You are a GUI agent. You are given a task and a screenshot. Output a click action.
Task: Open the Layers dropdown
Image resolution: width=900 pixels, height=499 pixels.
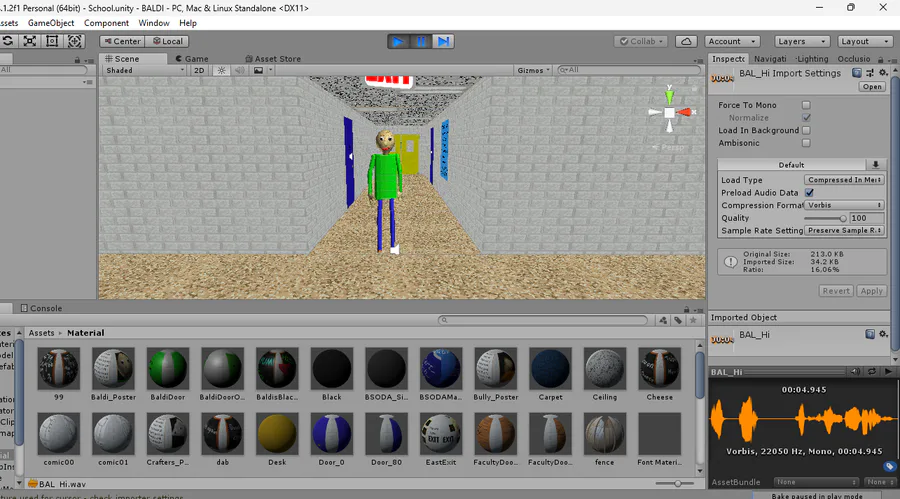coord(802,41)
